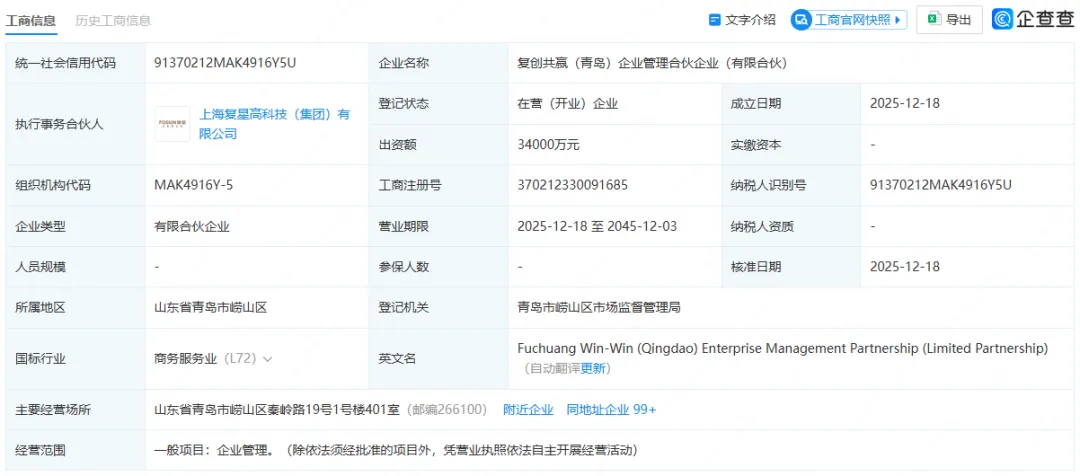Click the 工商官网快照 snapshot icon
1080x476 pixels.
click(801, 20)
